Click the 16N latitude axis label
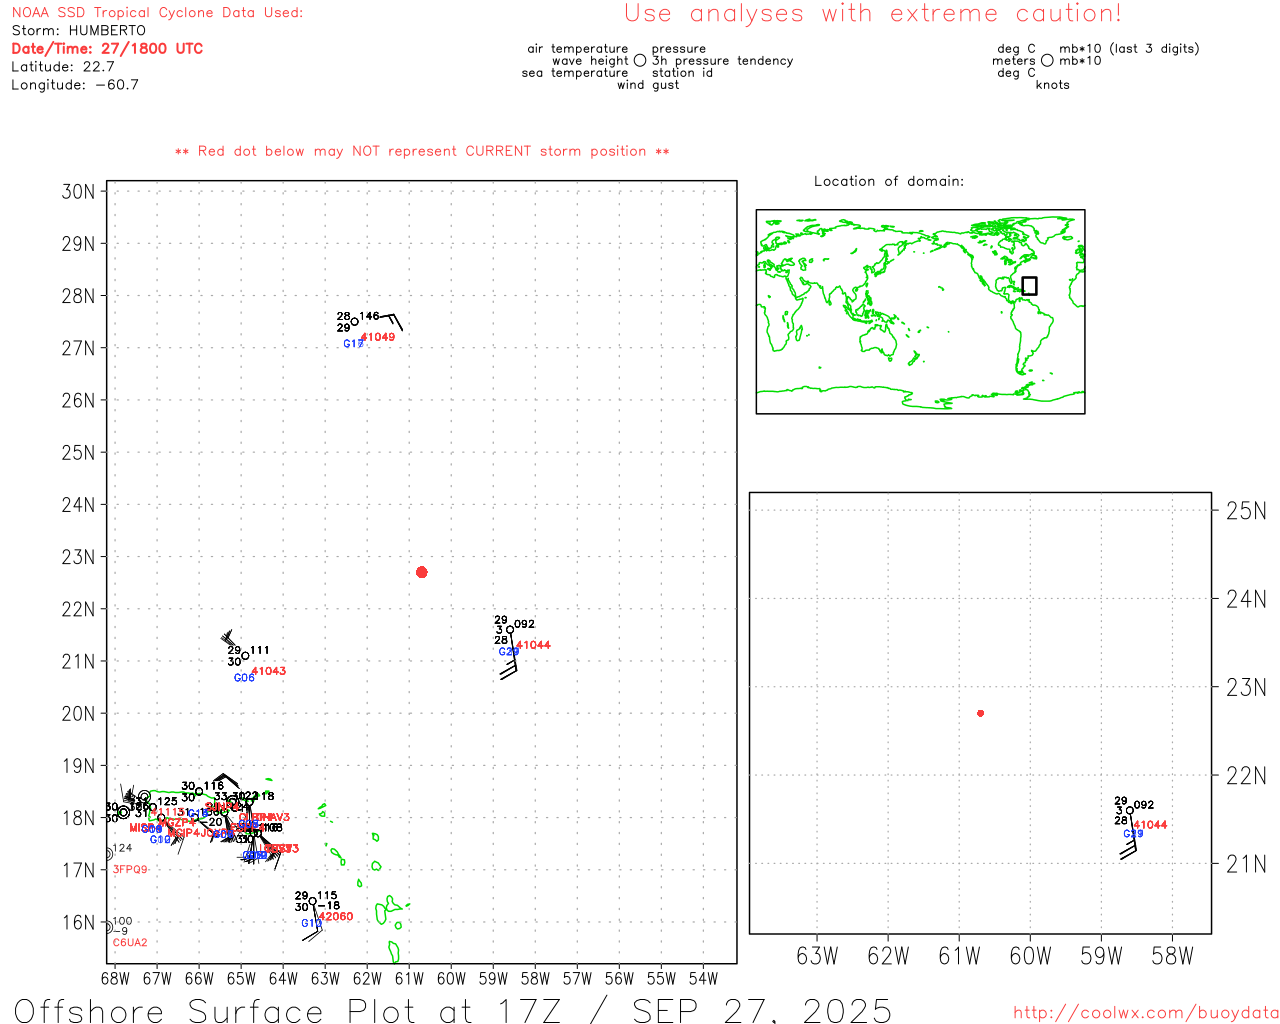Viewport: 1280px width, 1024px height. 78,923
